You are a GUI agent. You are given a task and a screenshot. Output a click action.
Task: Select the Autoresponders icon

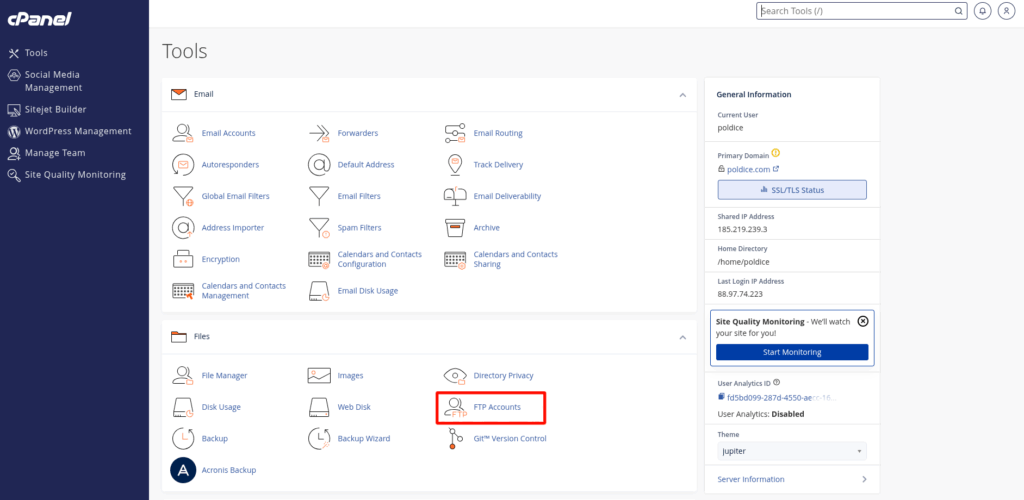(x=183, y=164)
